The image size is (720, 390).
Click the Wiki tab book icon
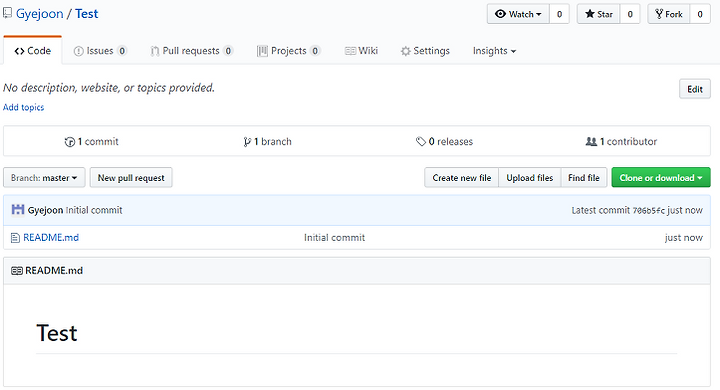click(x=350, y=51)
